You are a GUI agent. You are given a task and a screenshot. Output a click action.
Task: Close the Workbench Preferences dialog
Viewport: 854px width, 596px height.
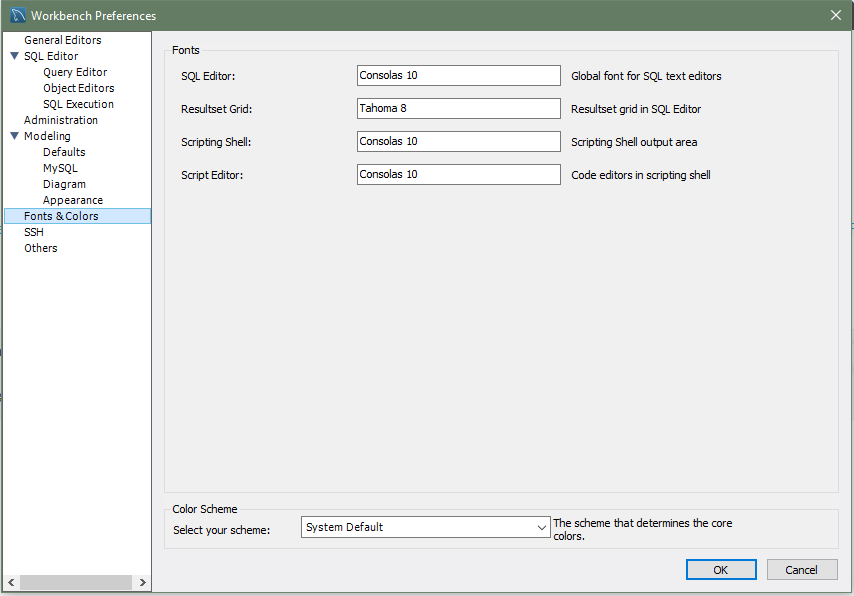835,15
